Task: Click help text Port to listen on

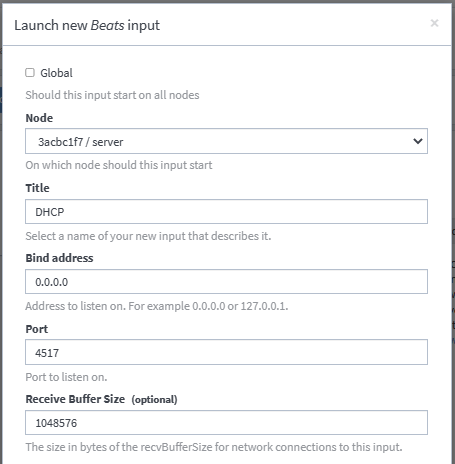Action: click(66, 377)
